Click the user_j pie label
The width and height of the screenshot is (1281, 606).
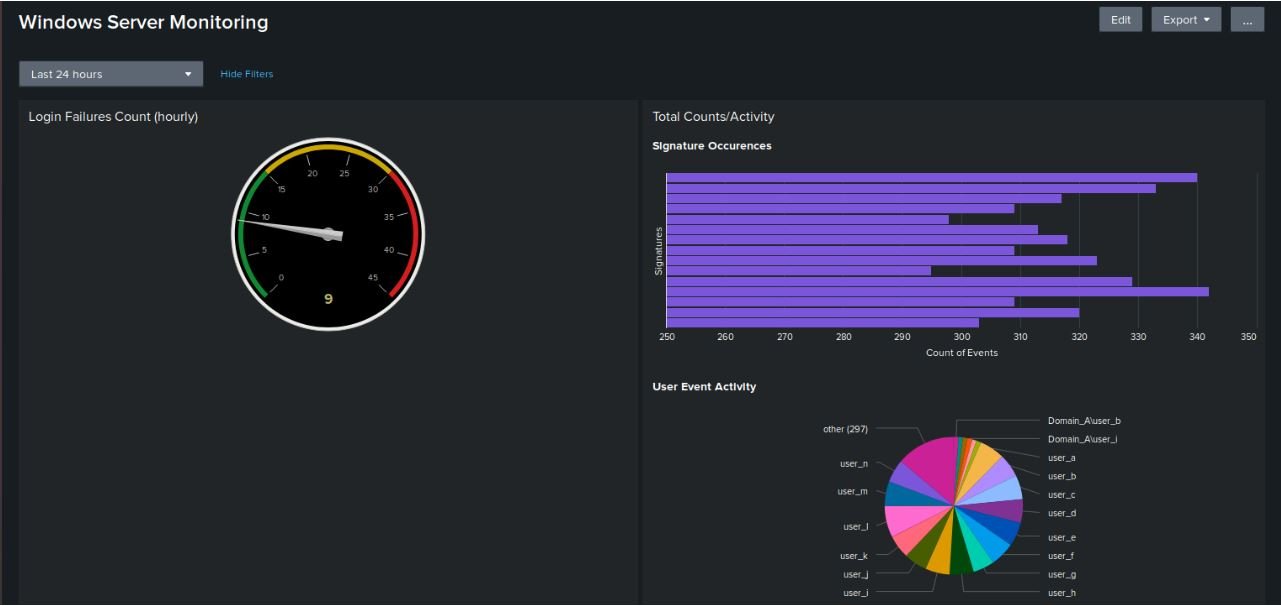[855, 575]
